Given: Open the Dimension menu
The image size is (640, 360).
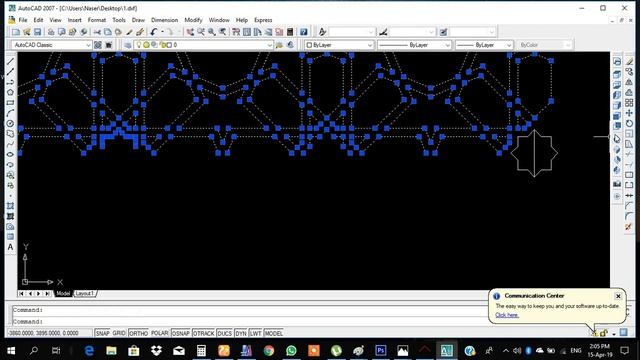Looking at the screenshot, I should tap(164, 20).
